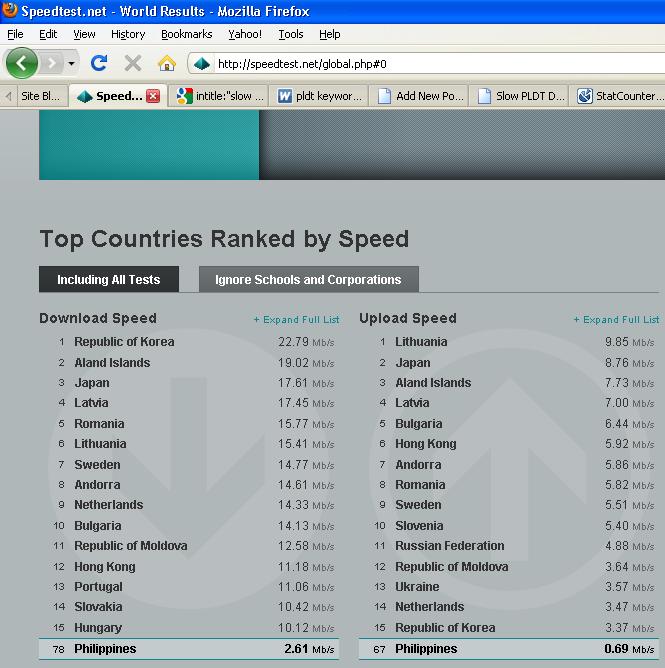Screen dimensions: 665x668
Task: Click the Speedtest favicon on active tab
Action: pos(84,96)
